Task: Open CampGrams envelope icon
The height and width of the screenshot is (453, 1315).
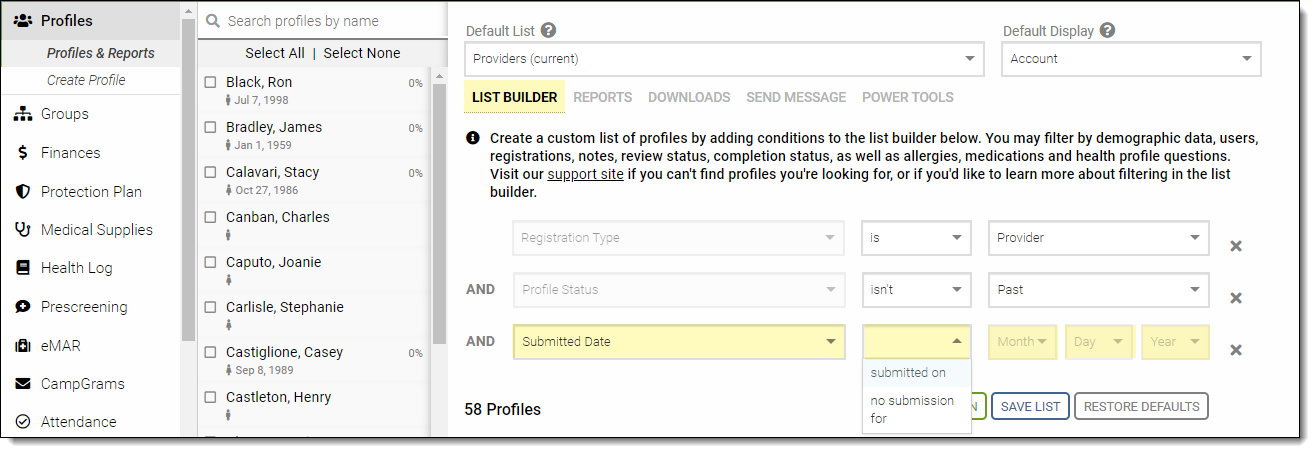Action: pyautogui.click(x=22, y=384)
